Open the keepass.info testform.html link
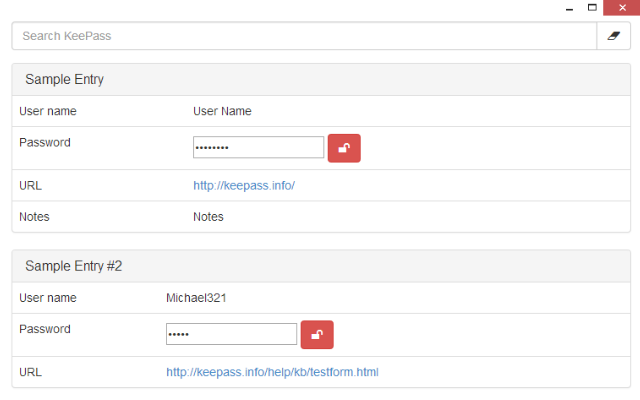 tap(272, 372)
